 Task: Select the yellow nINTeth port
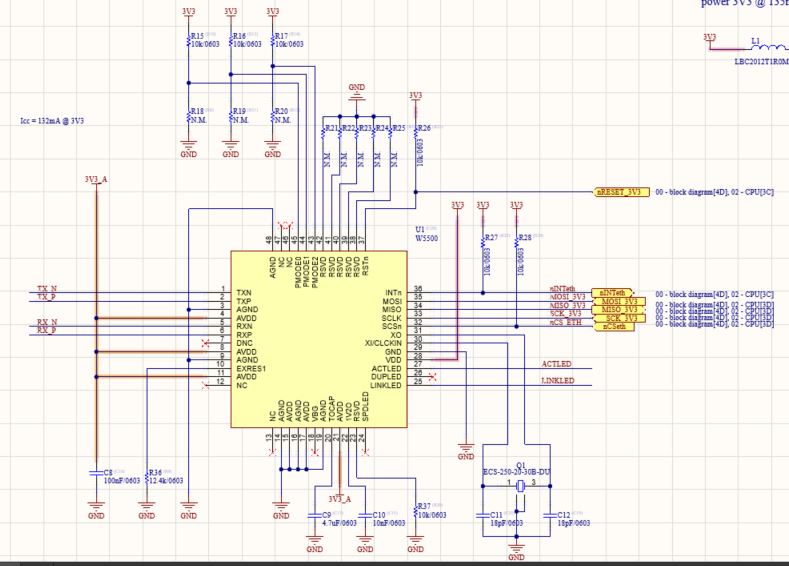pos(612,292)
